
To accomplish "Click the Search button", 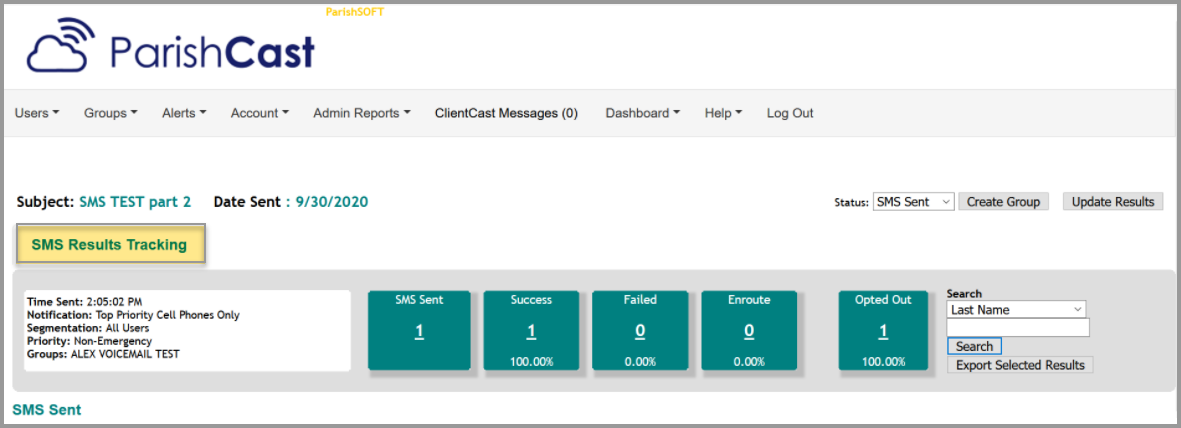I will pyautogui.click(x=974, y=347).
